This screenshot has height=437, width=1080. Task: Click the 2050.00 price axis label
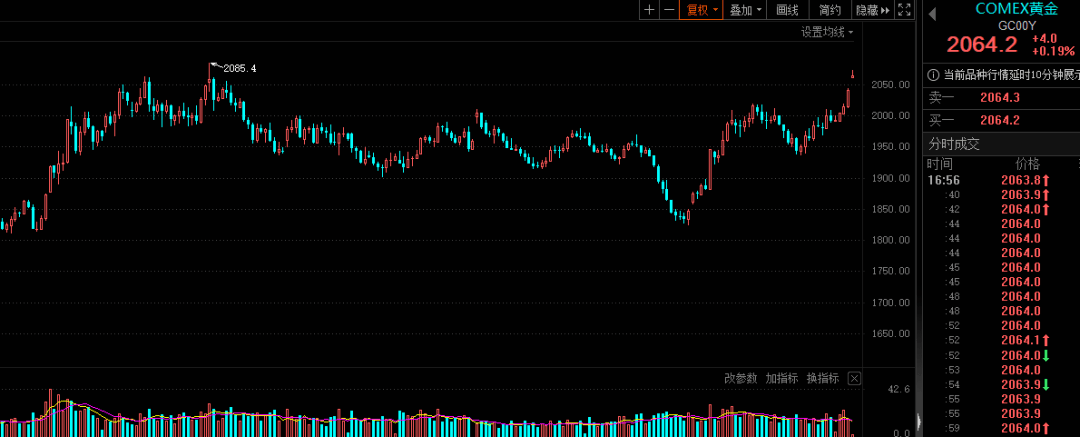891,84
